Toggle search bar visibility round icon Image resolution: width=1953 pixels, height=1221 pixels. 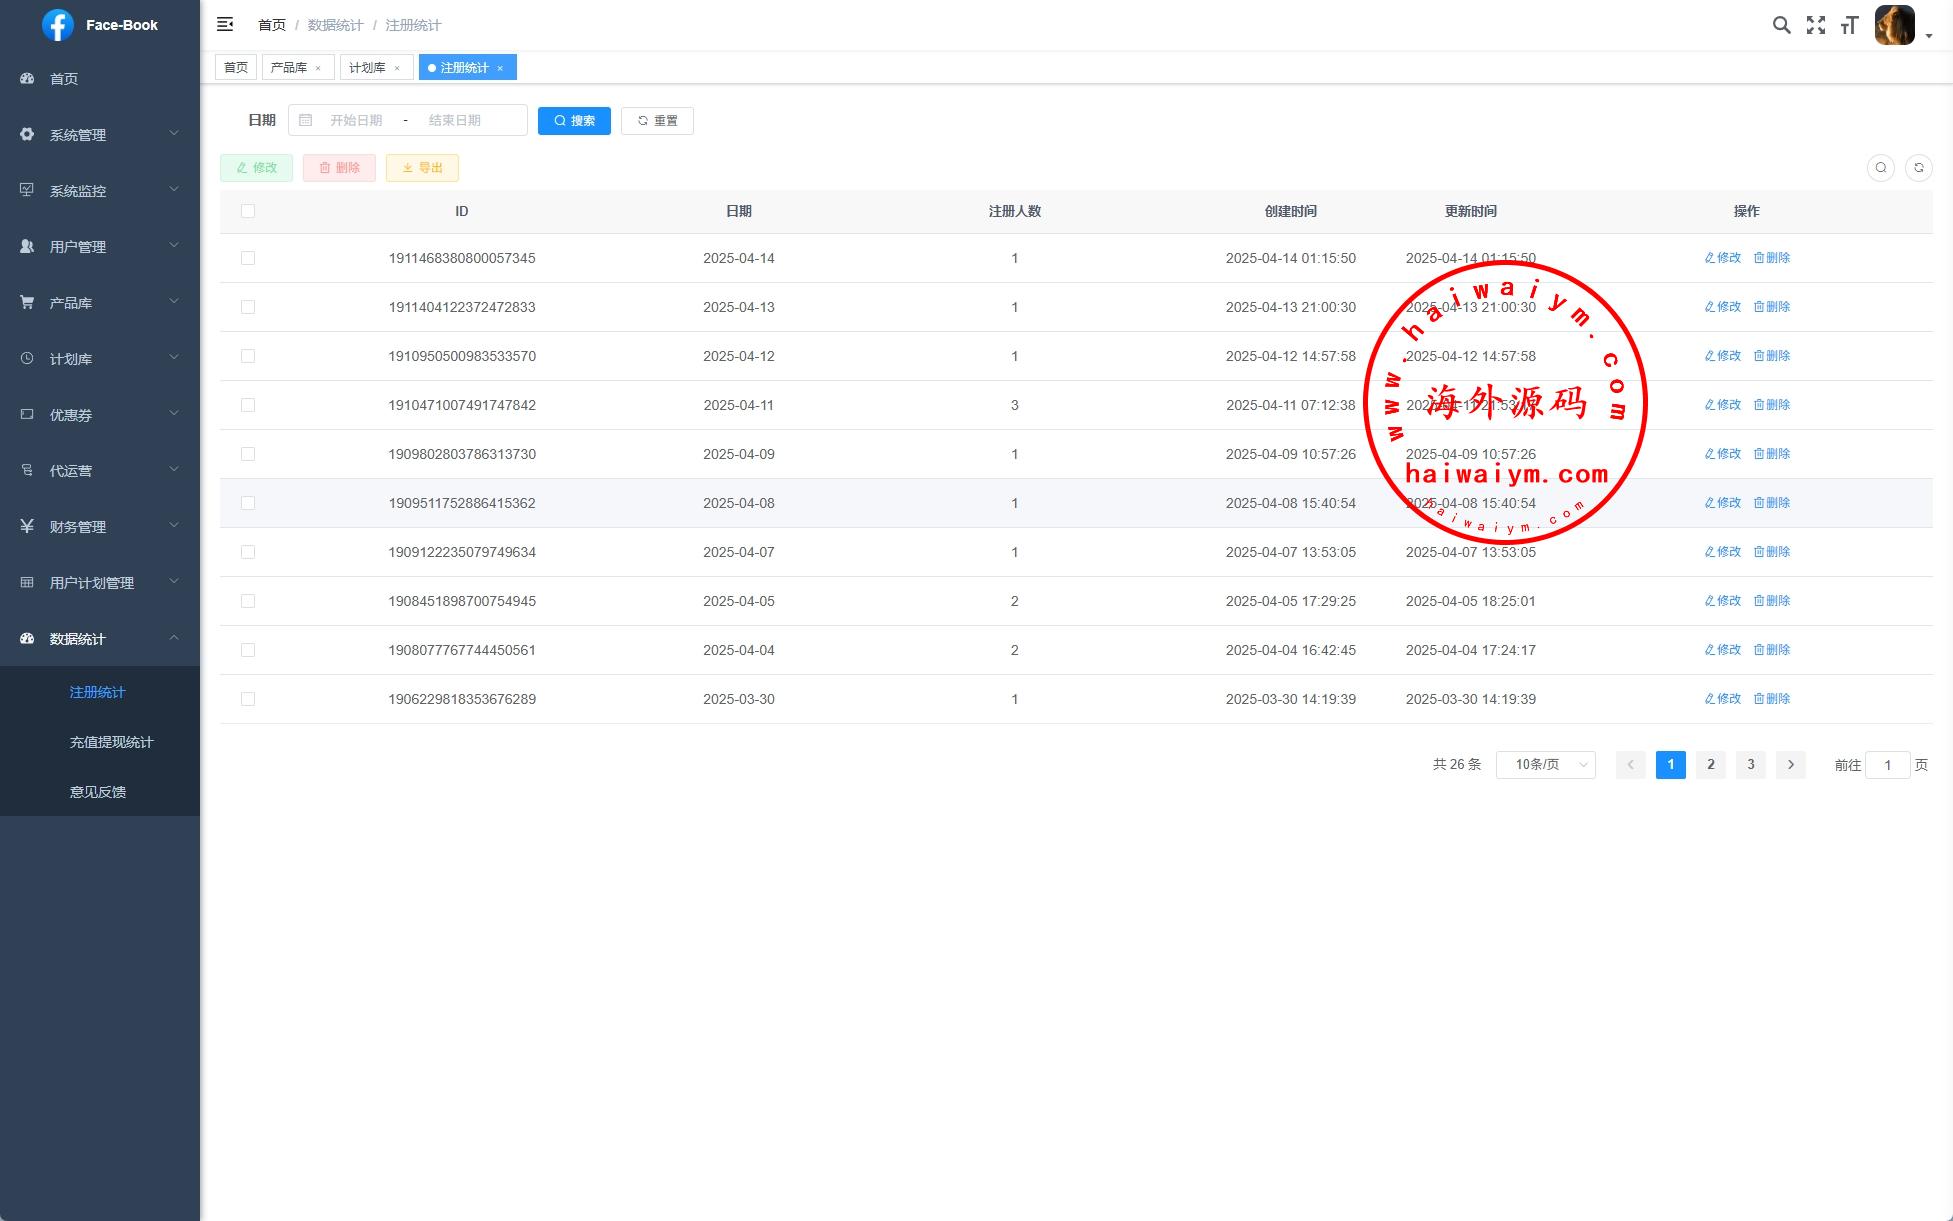1880,168
